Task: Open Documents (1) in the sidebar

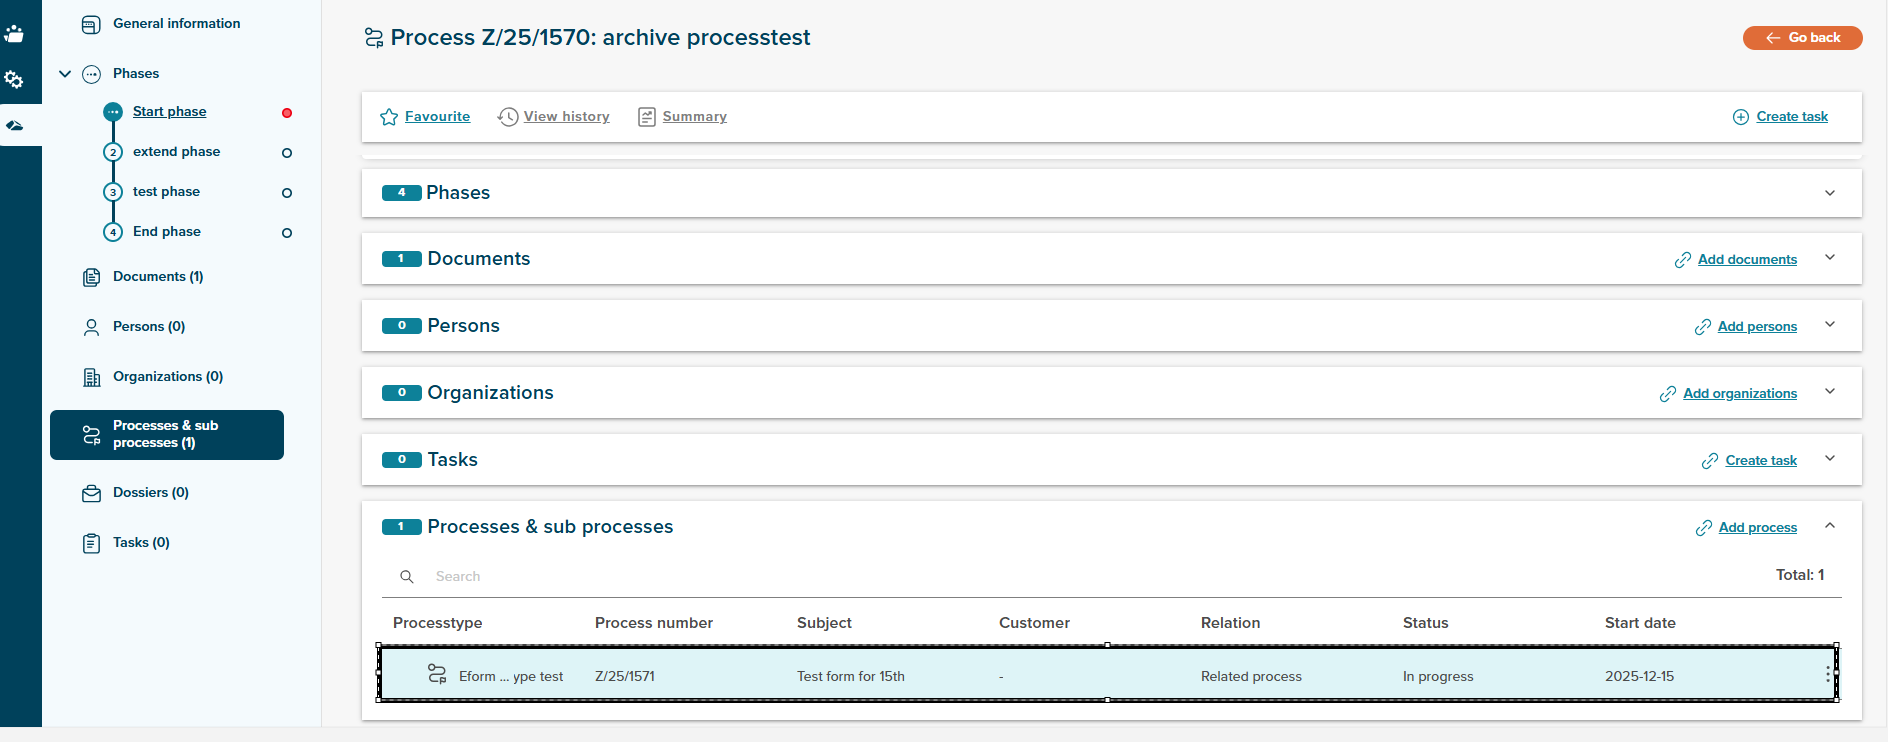Action: tap(158, 276)
